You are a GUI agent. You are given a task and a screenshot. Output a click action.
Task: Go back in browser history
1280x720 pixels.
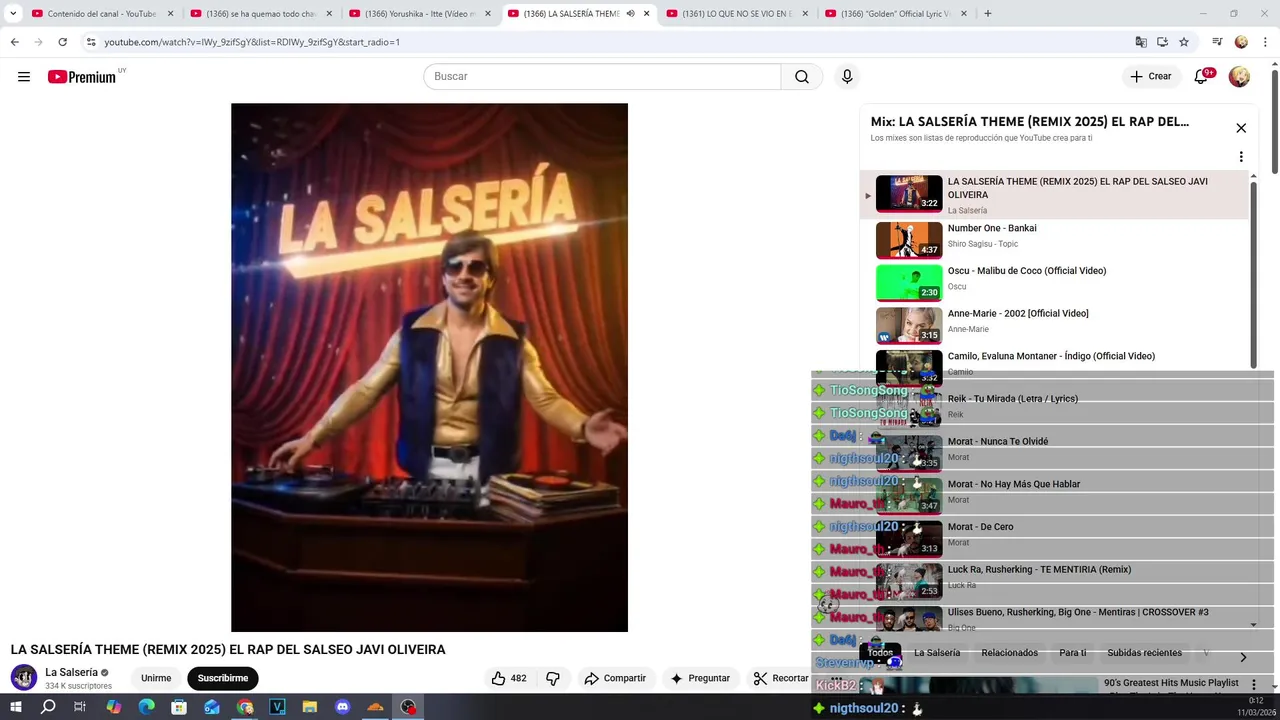pyautogui.click(x=15, y=42)
